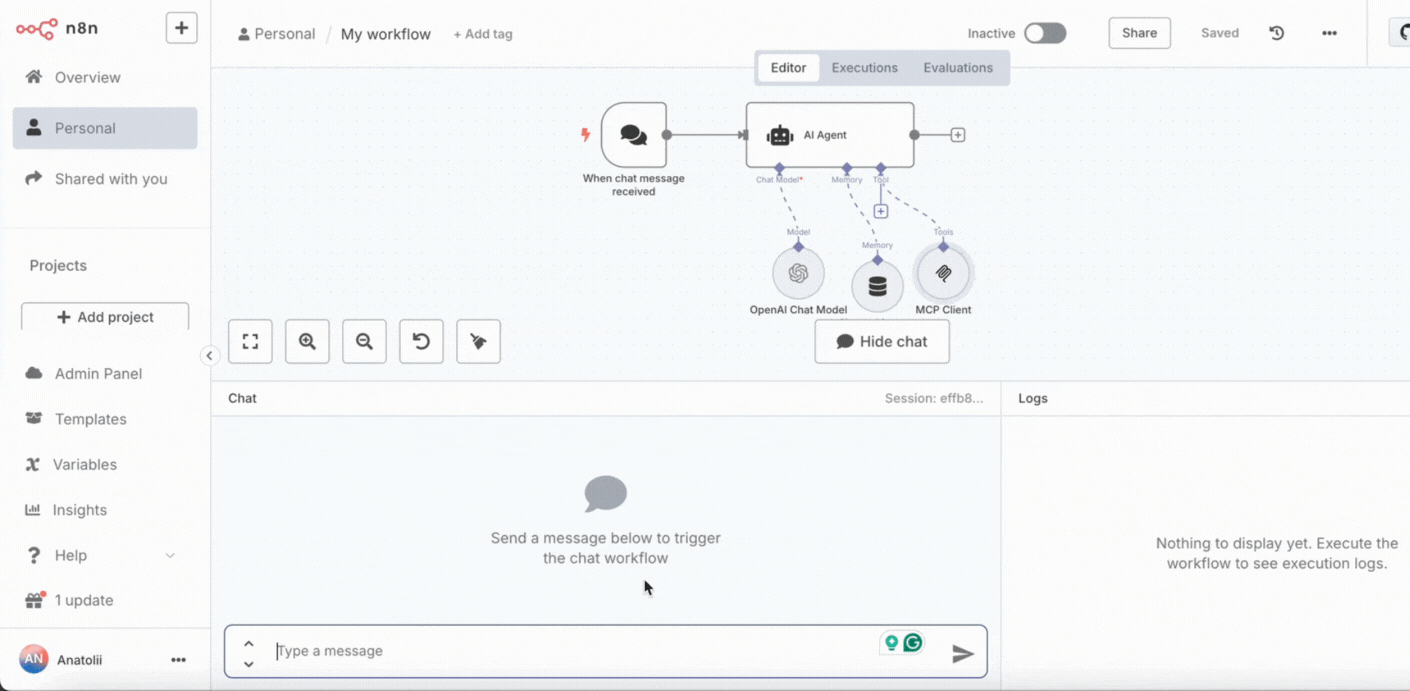Select the chat message trigger node

[634, 135]
